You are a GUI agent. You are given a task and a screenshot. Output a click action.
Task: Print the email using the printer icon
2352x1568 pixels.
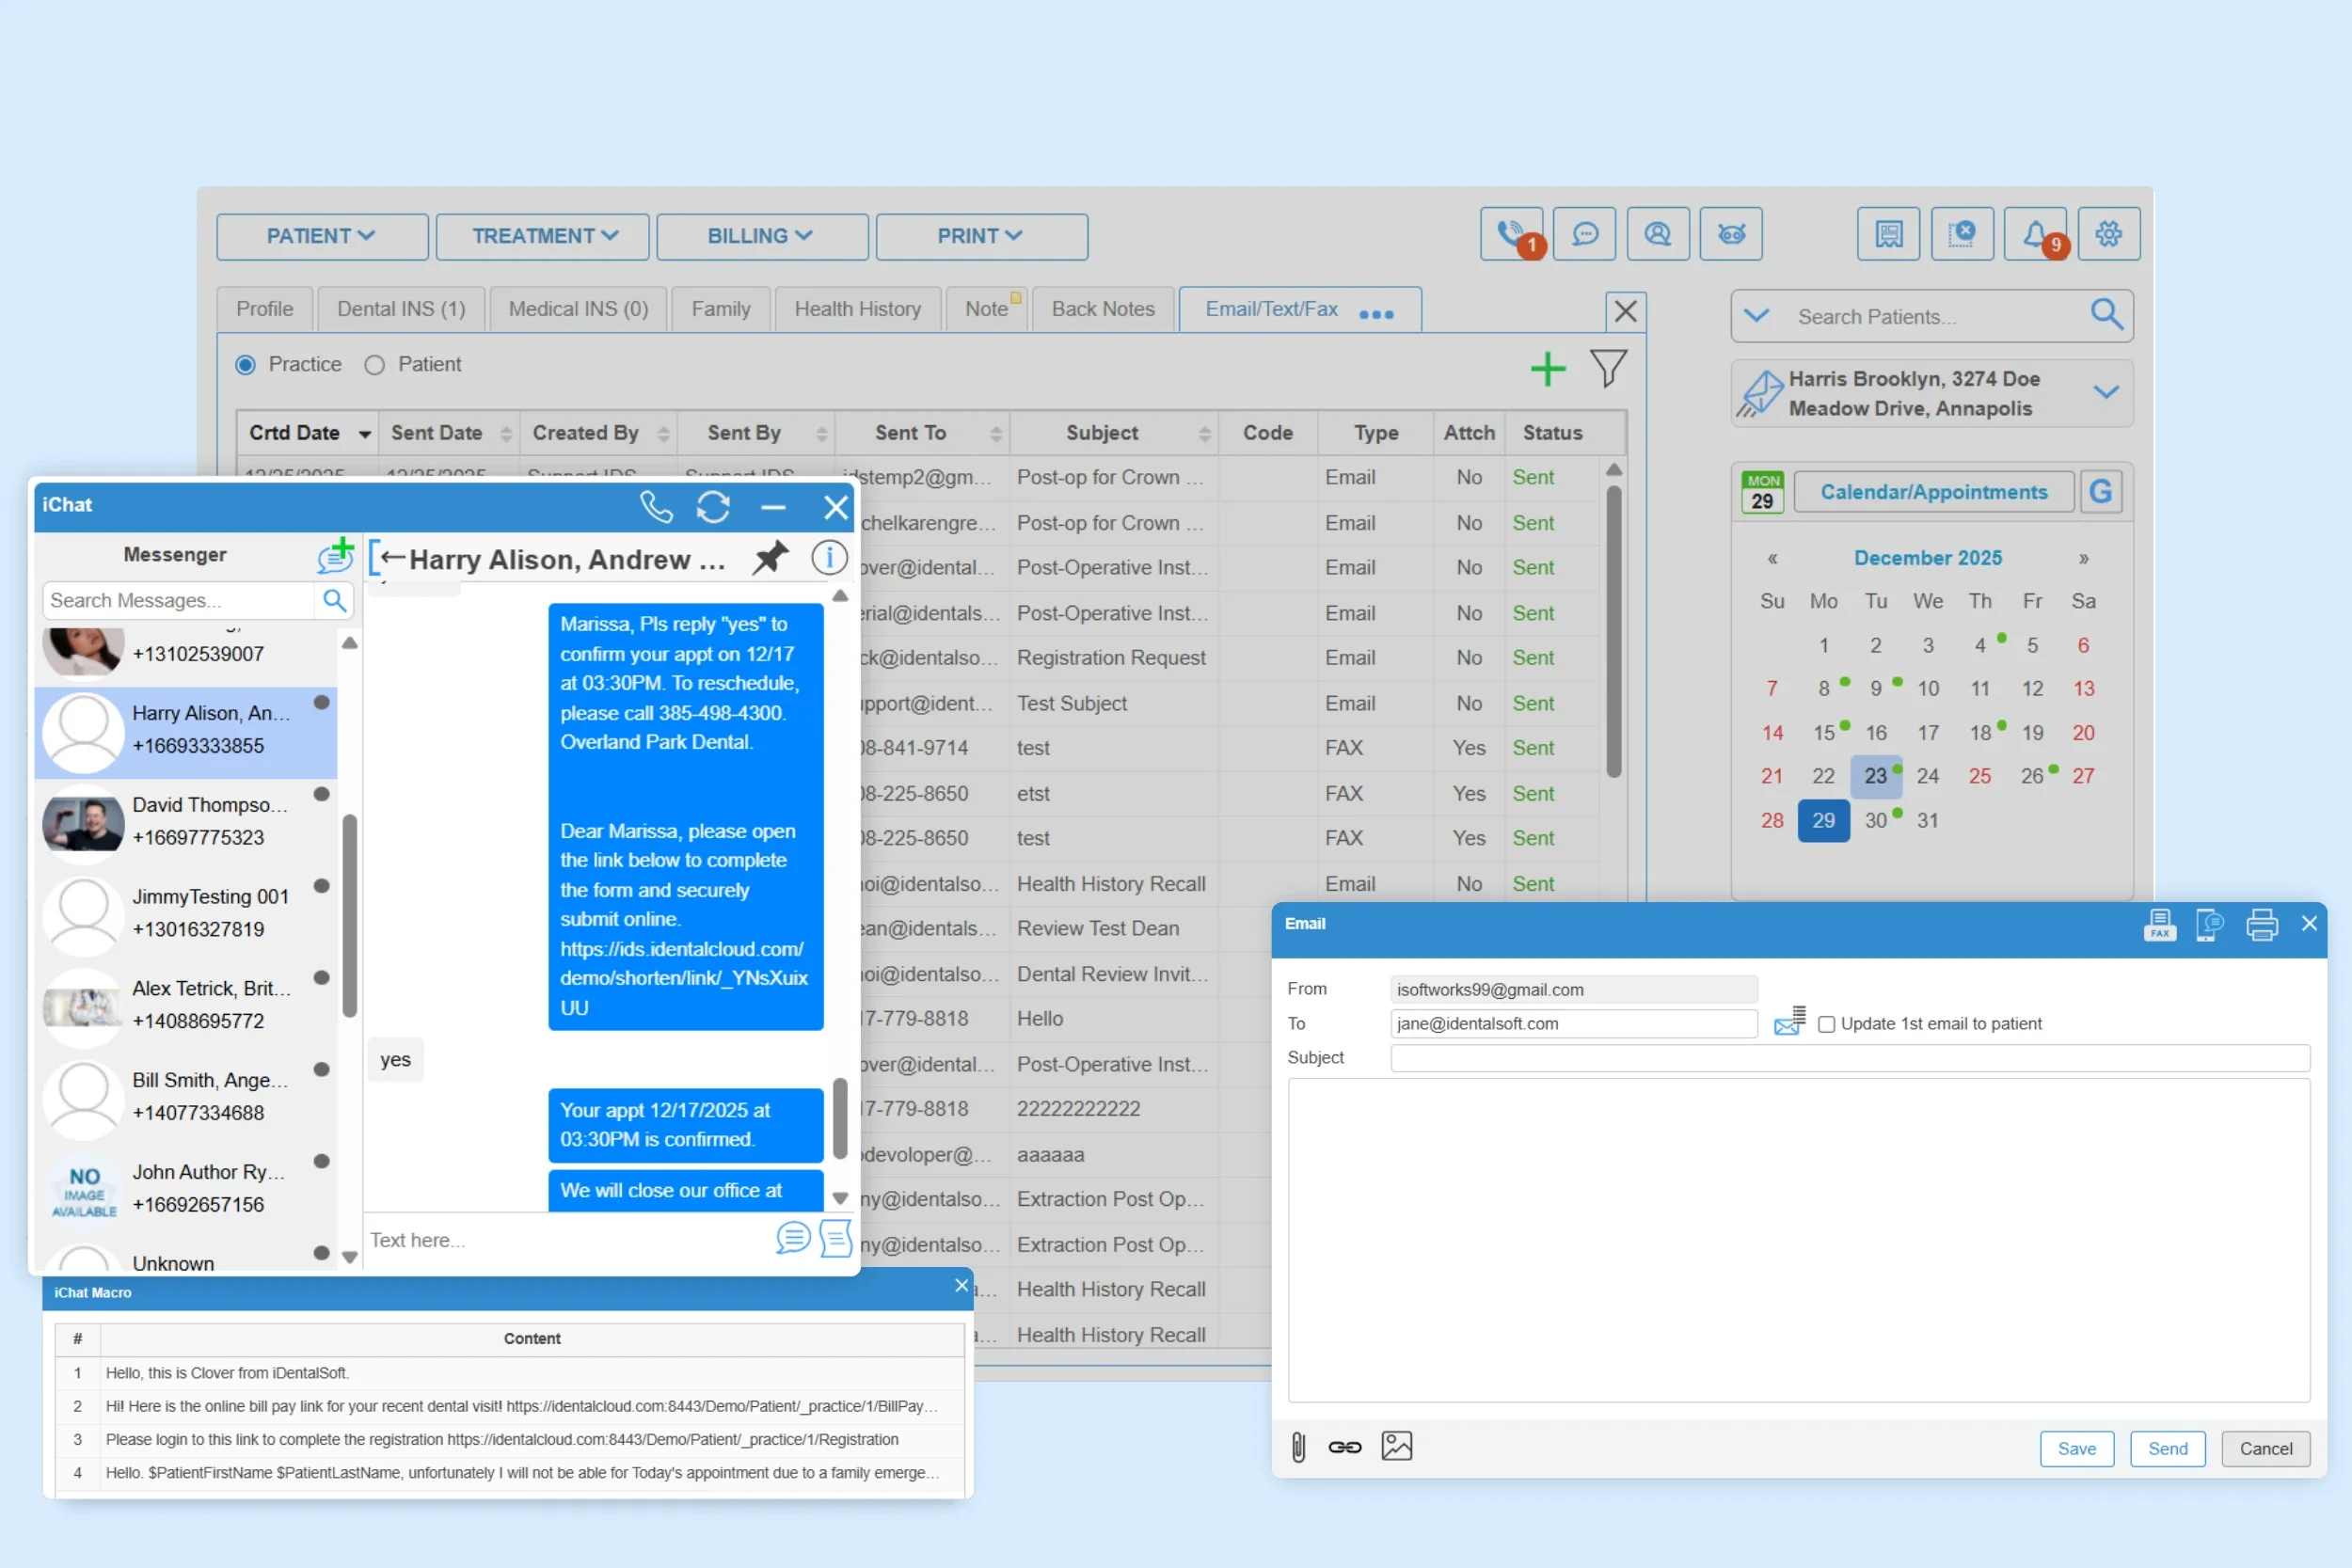pyautogui.click(x=2262, y=925)
